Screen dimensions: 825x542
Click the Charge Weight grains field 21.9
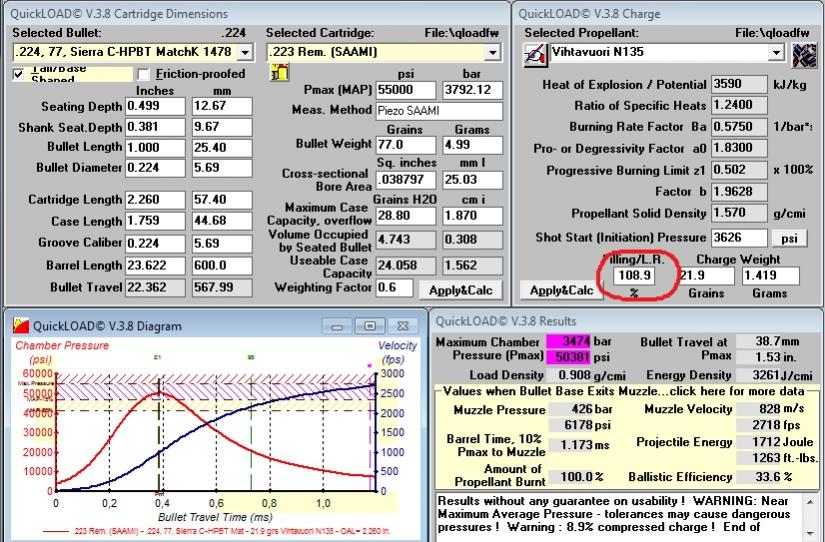[706, 275]
